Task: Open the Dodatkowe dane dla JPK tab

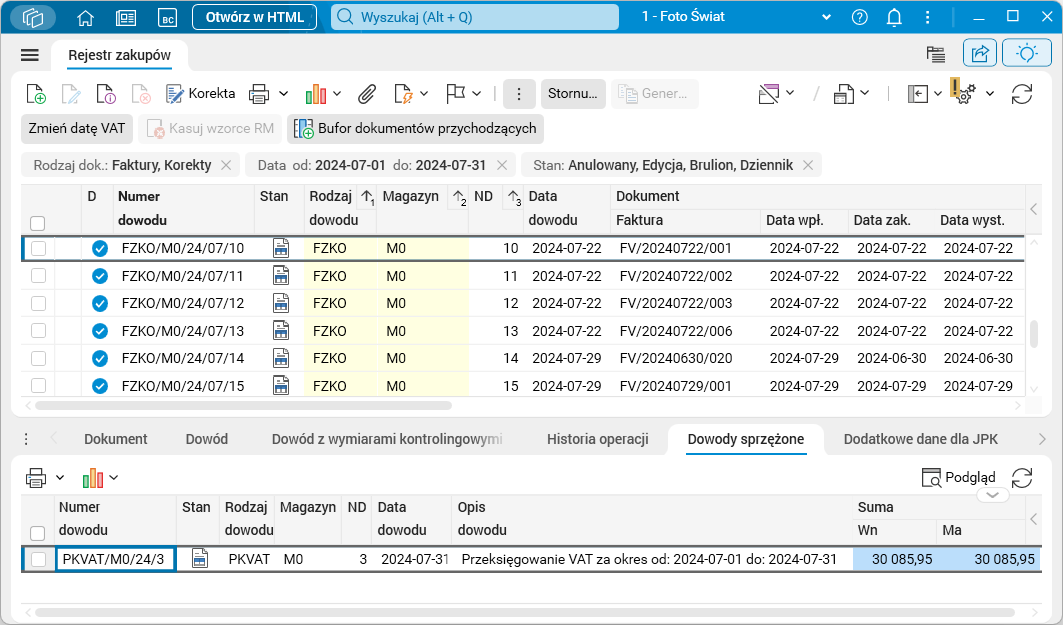Action: click(920, 439)
